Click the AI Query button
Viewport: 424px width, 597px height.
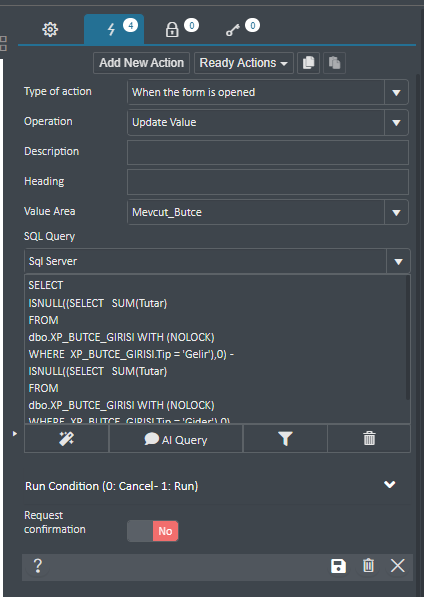(176, 439)
